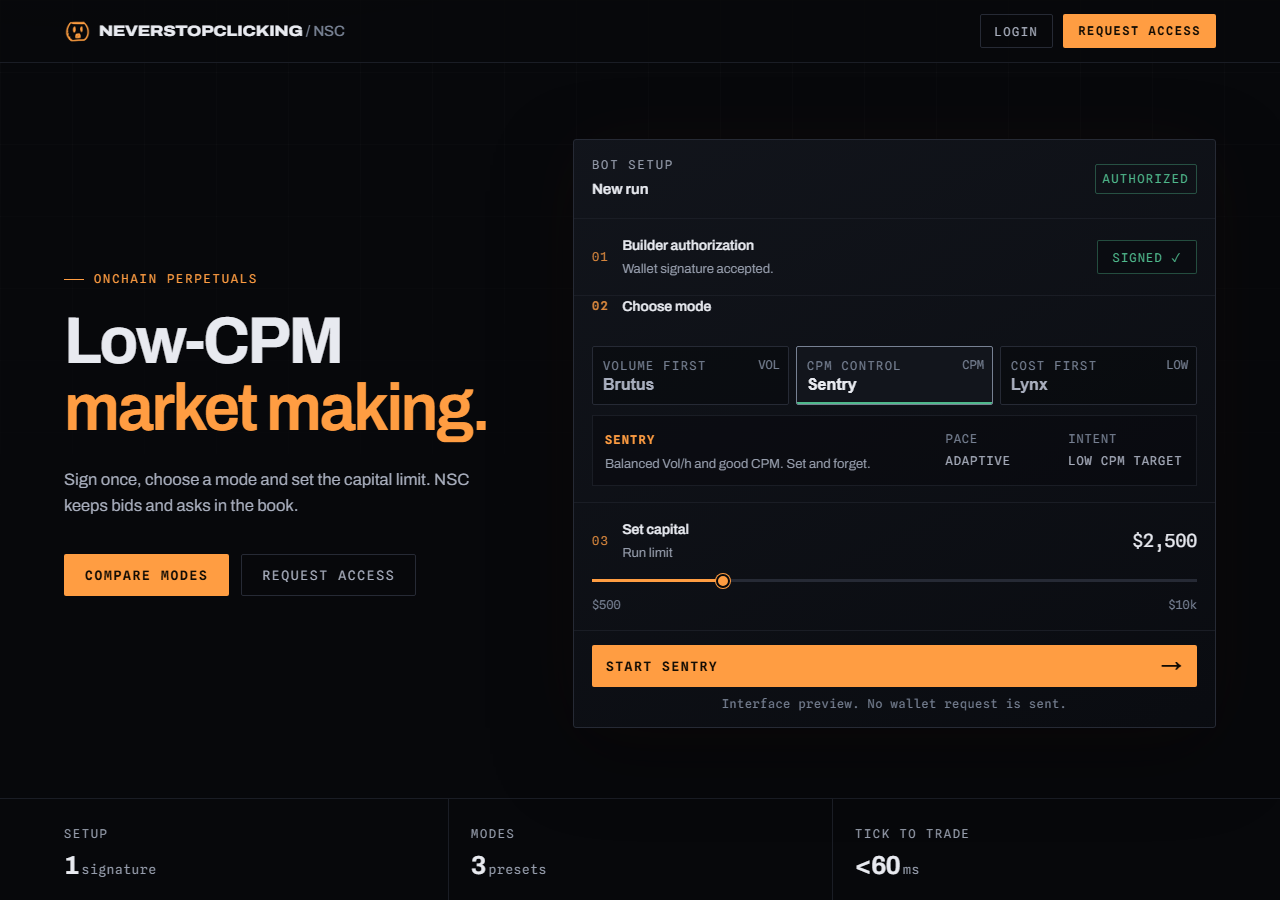The width and height of the screenshot is (1280, 900).
Task: Click the "3 presets" modes stat
Action: pos(509,866)
